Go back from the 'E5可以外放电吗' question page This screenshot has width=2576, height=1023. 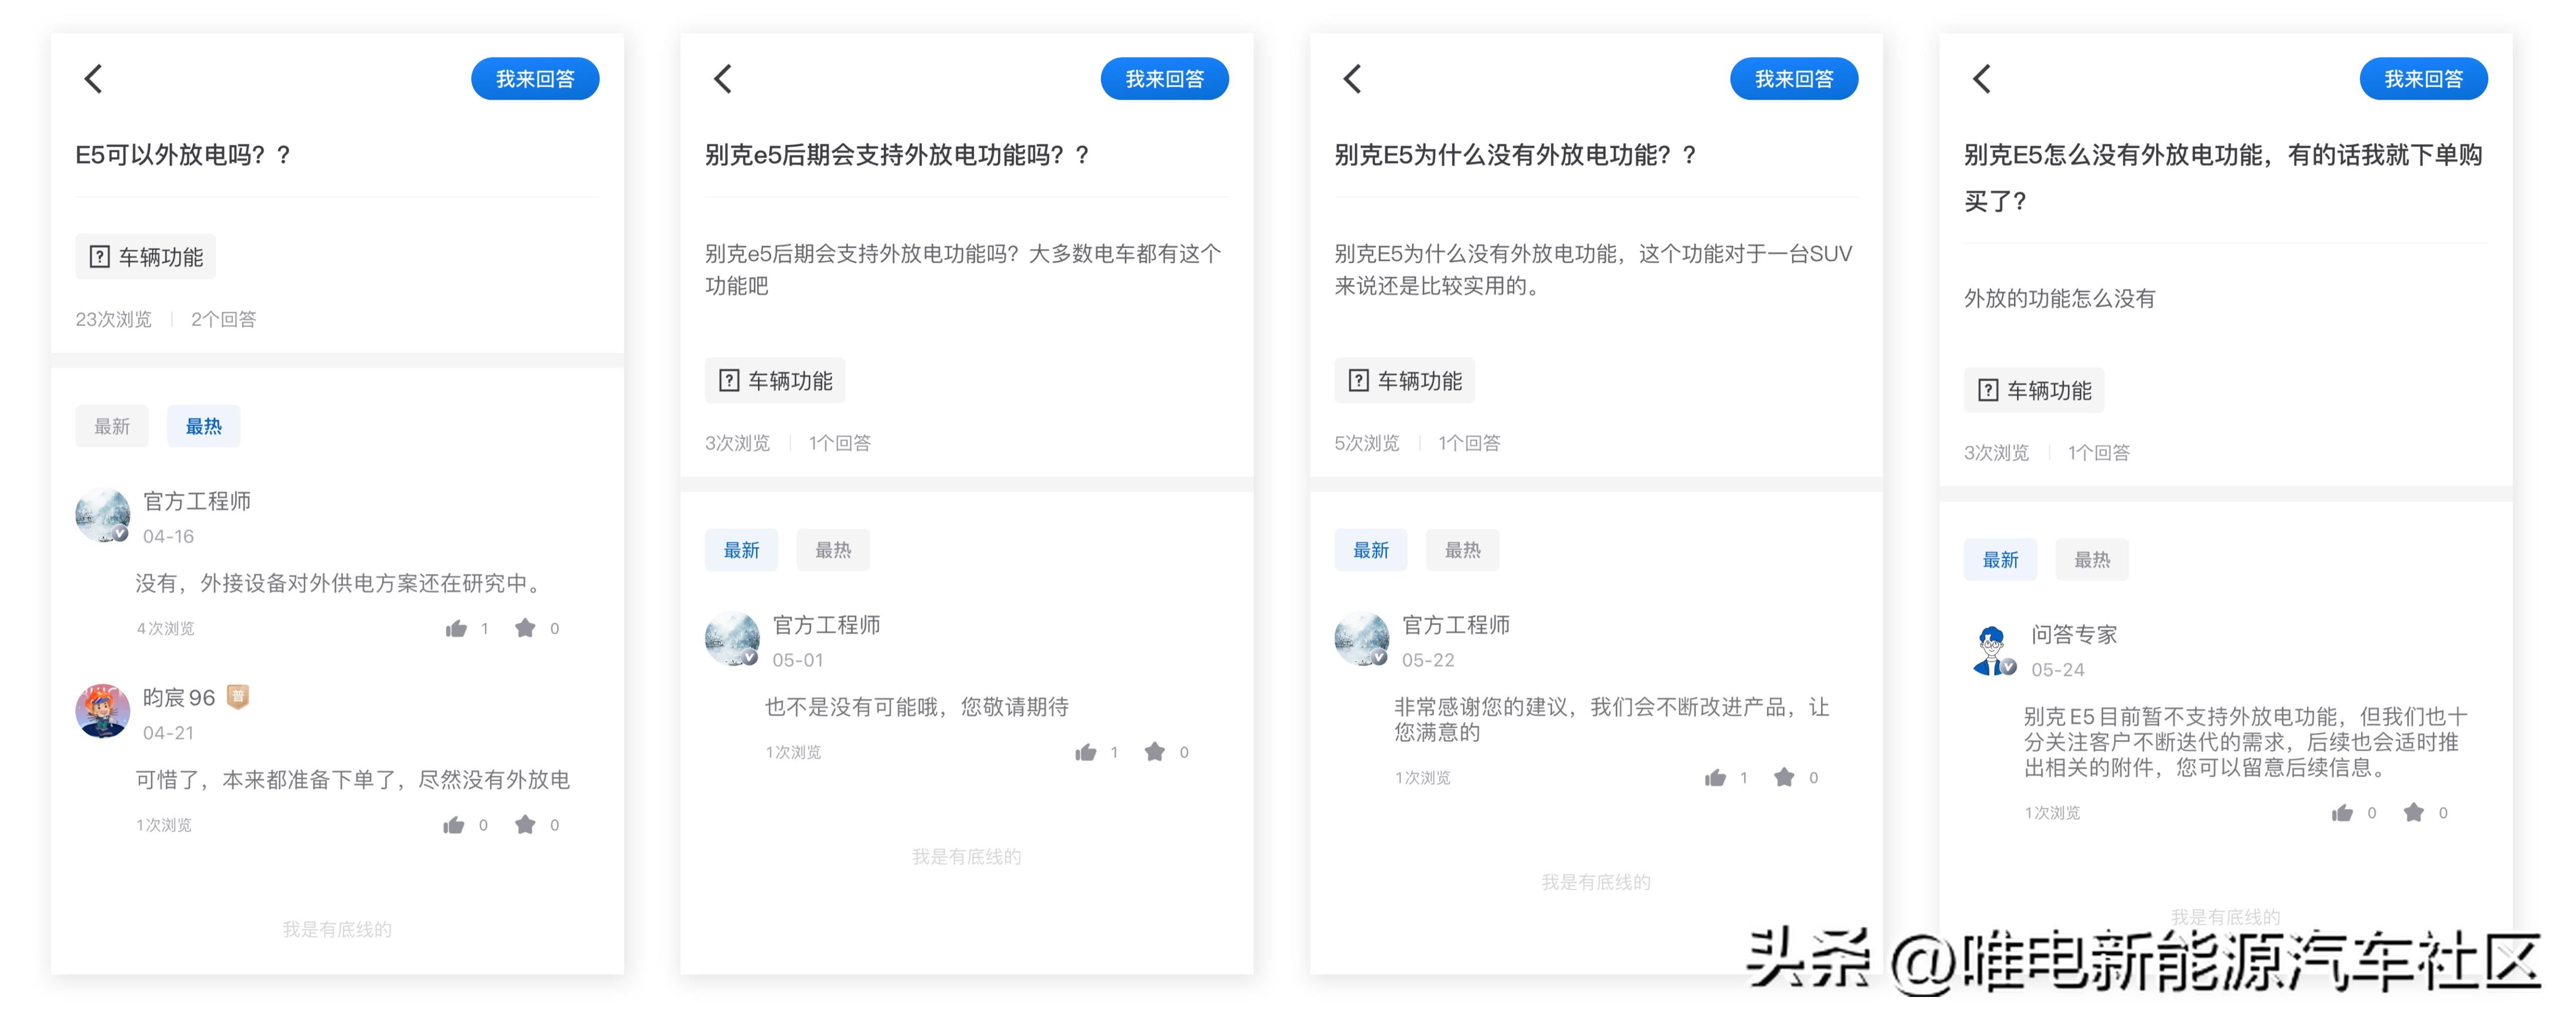point(94,79)
